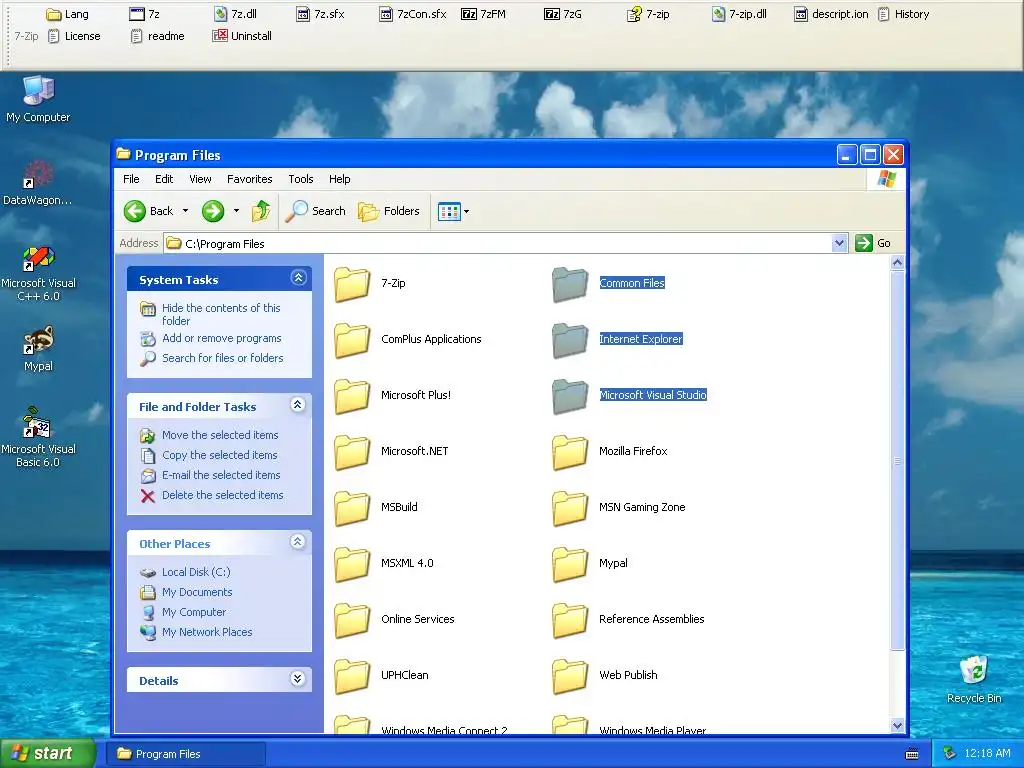Toggle the Folders tree pane

pos(389,211)
